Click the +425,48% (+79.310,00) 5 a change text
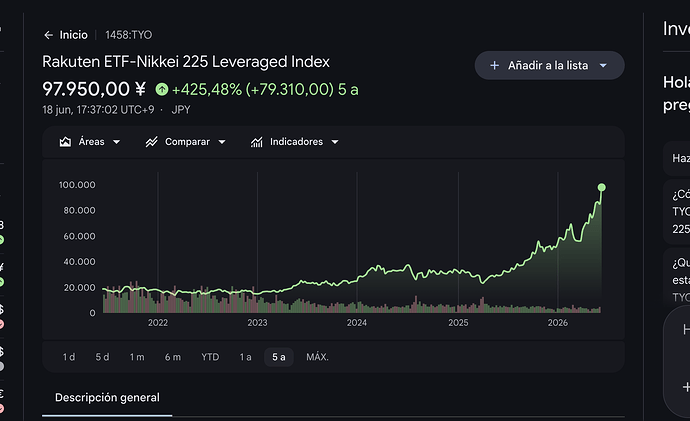The width and height of the screenshot is (690, 421). coord(265,90)
